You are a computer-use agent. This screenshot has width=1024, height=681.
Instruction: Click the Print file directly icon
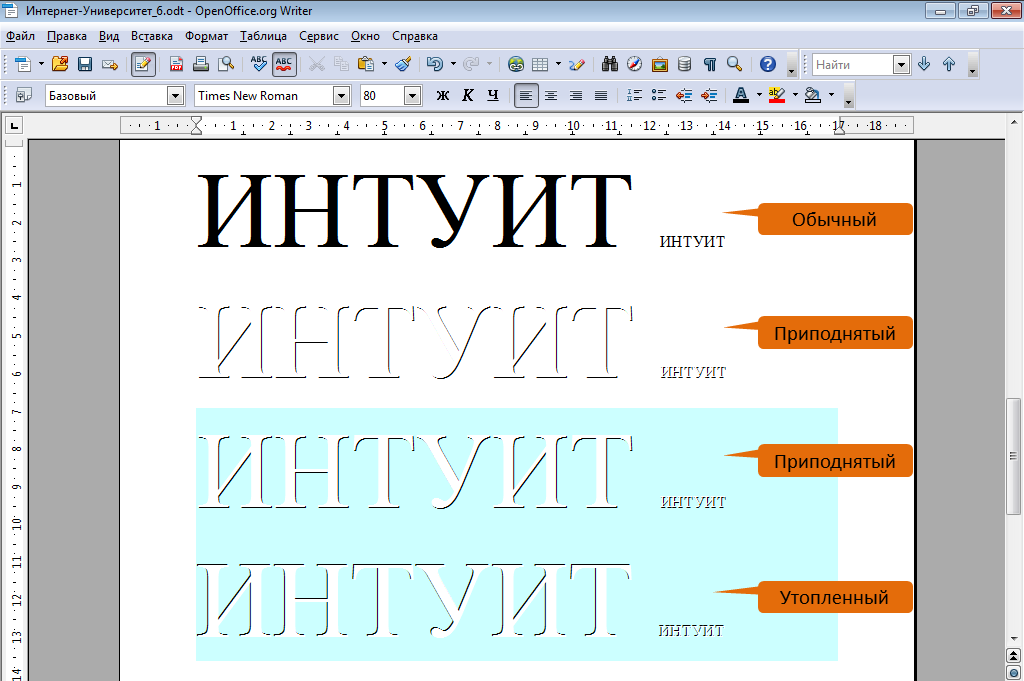coord(201,65)
